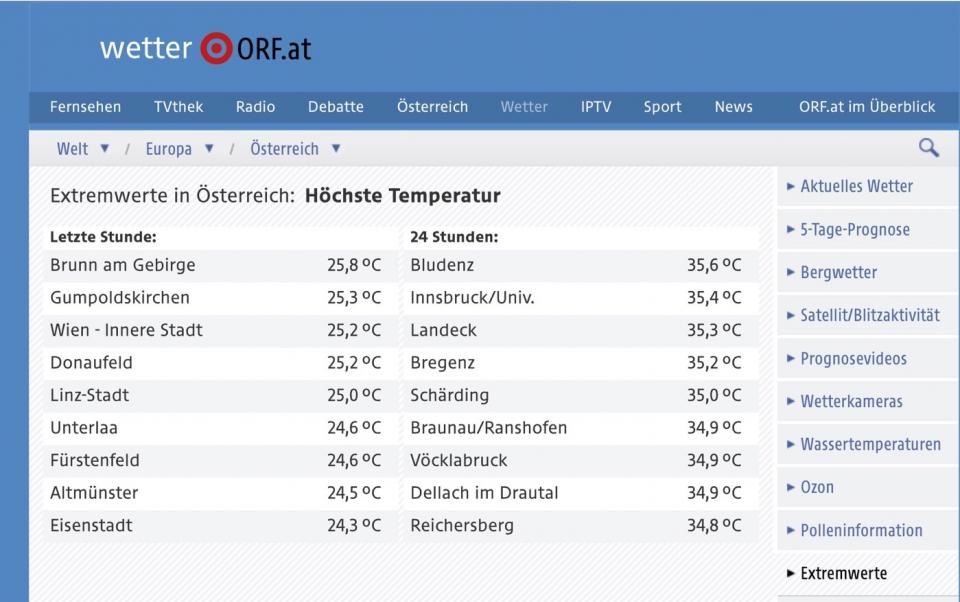
Task: Open the Fernsehen navigation item
Action: pyautogui.click(x=85, y=107)
